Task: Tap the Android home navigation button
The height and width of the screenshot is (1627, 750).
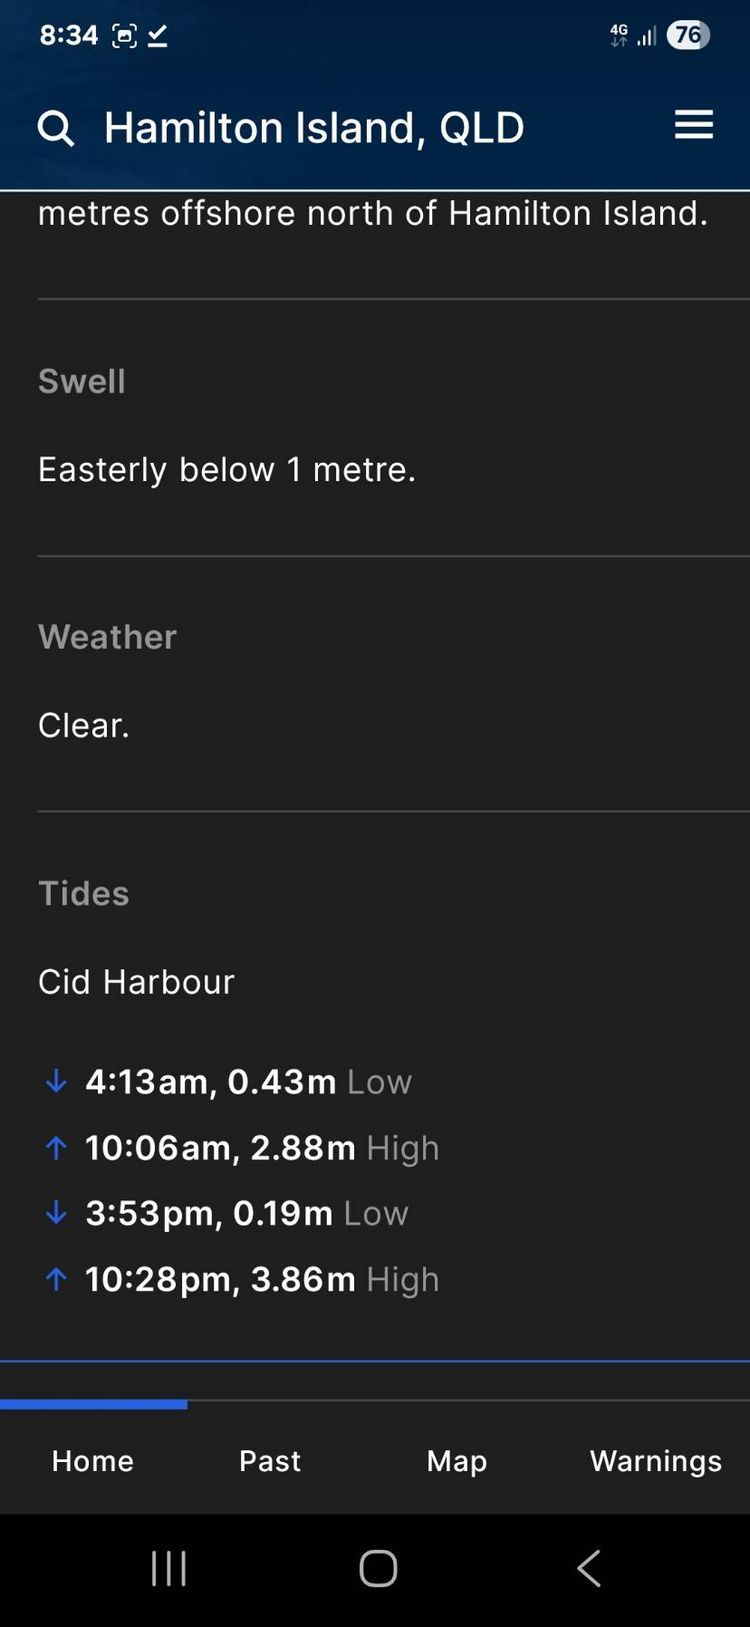Action: (x=378, y=1568)
